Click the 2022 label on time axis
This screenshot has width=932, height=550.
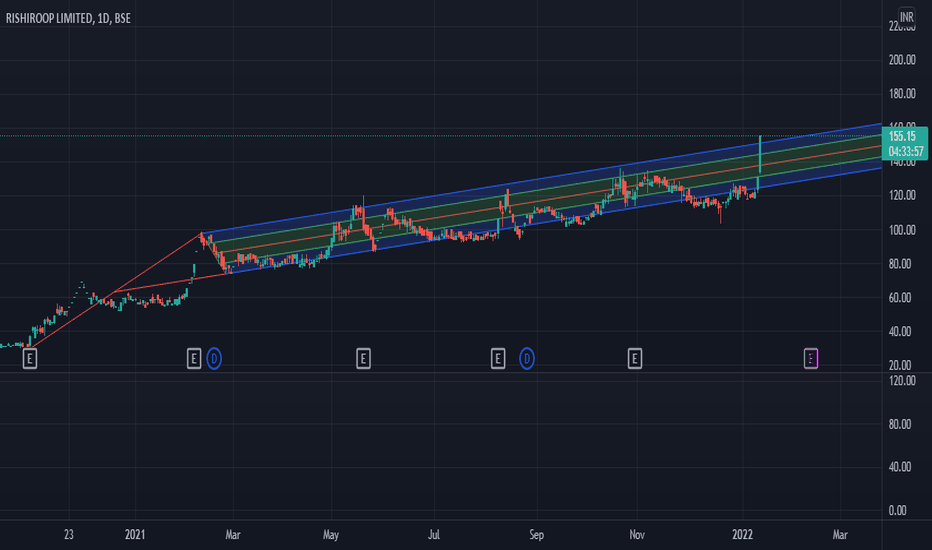tap(742, 535)
